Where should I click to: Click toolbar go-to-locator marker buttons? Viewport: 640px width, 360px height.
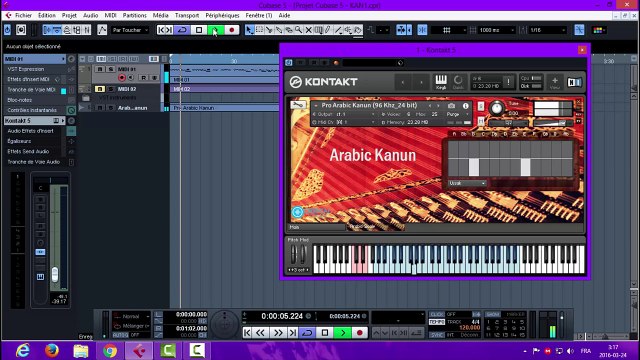165,30
